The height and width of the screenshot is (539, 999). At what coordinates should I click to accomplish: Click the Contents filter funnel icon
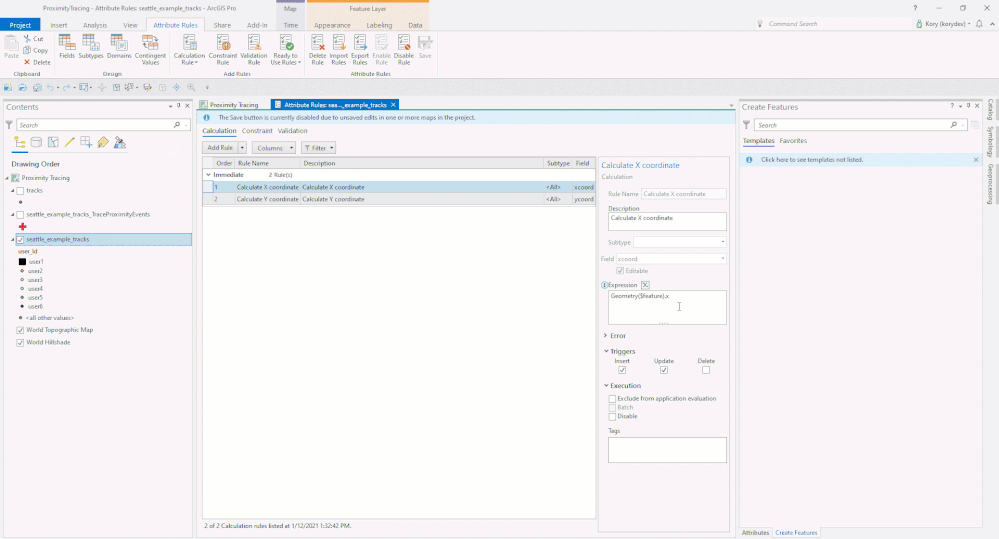tap(9, 125)
